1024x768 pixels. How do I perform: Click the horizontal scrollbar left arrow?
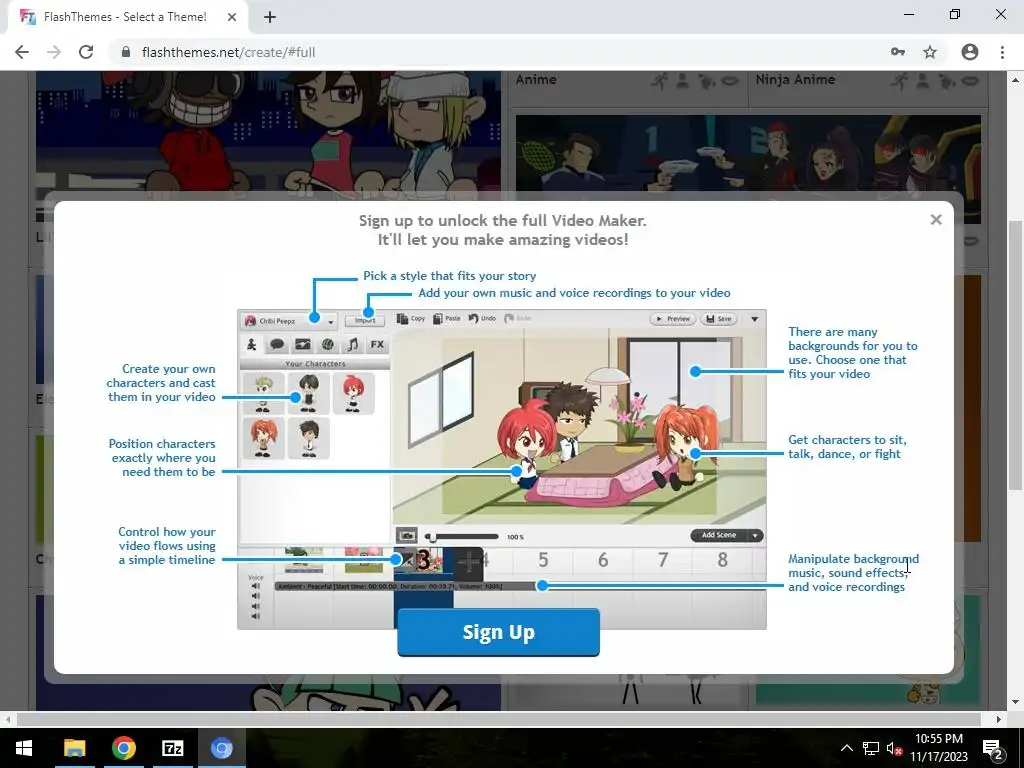click(x=7, y=719)
